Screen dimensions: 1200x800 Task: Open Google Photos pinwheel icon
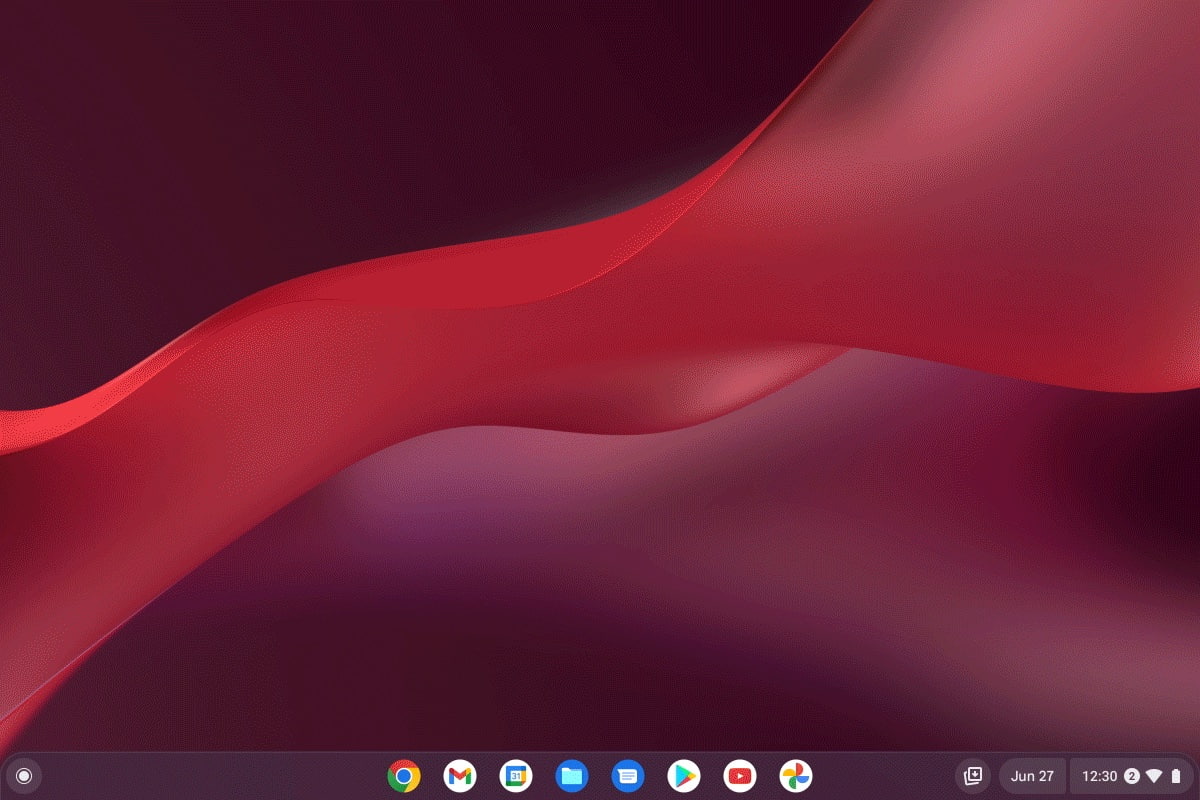point(796,776)
